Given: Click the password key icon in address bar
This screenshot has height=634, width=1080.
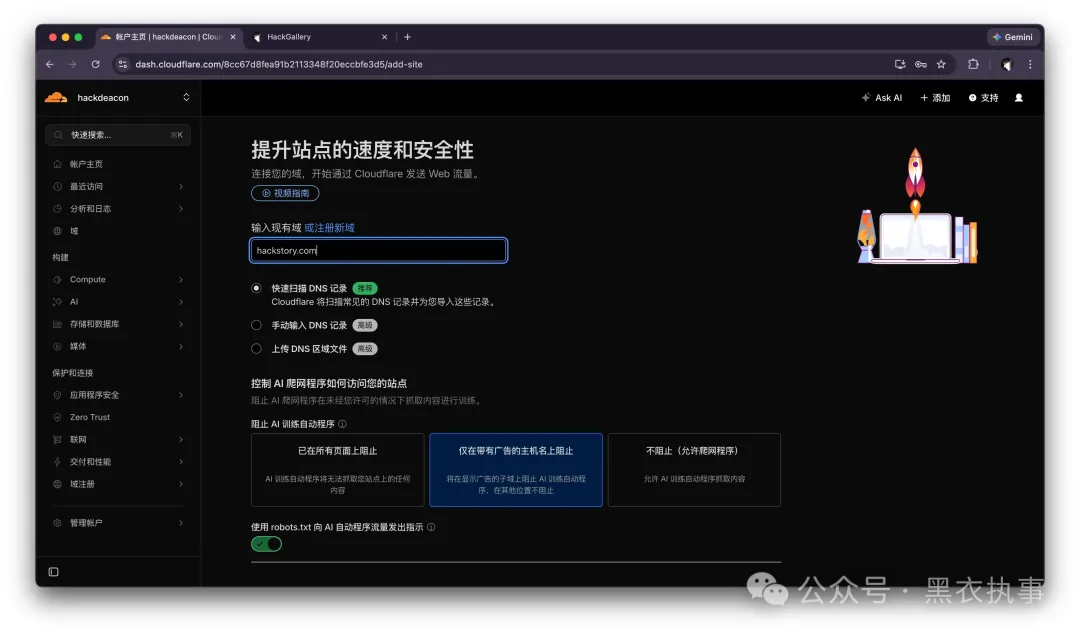Looking at the screenshot, I should [x=920, y=64].
